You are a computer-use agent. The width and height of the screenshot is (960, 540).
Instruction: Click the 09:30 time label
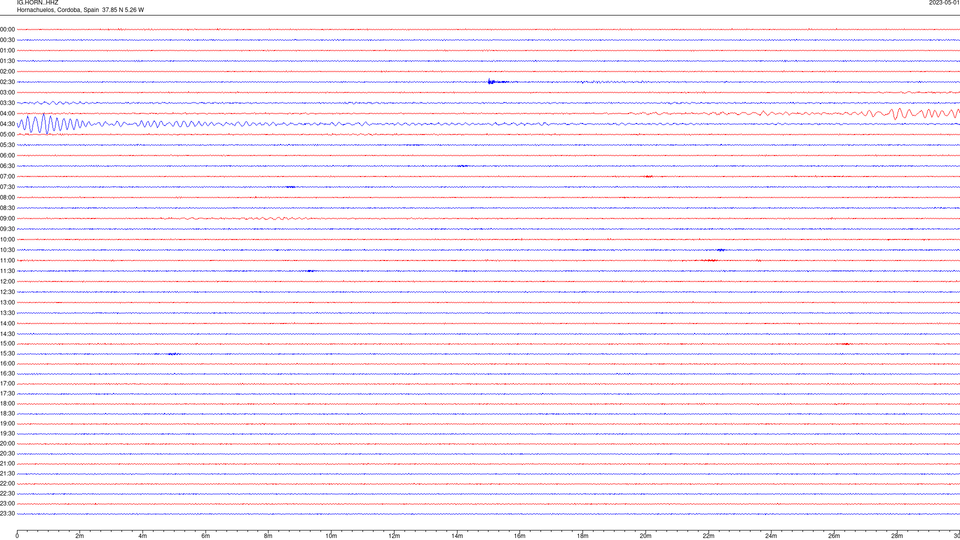(x=7, y=229)
